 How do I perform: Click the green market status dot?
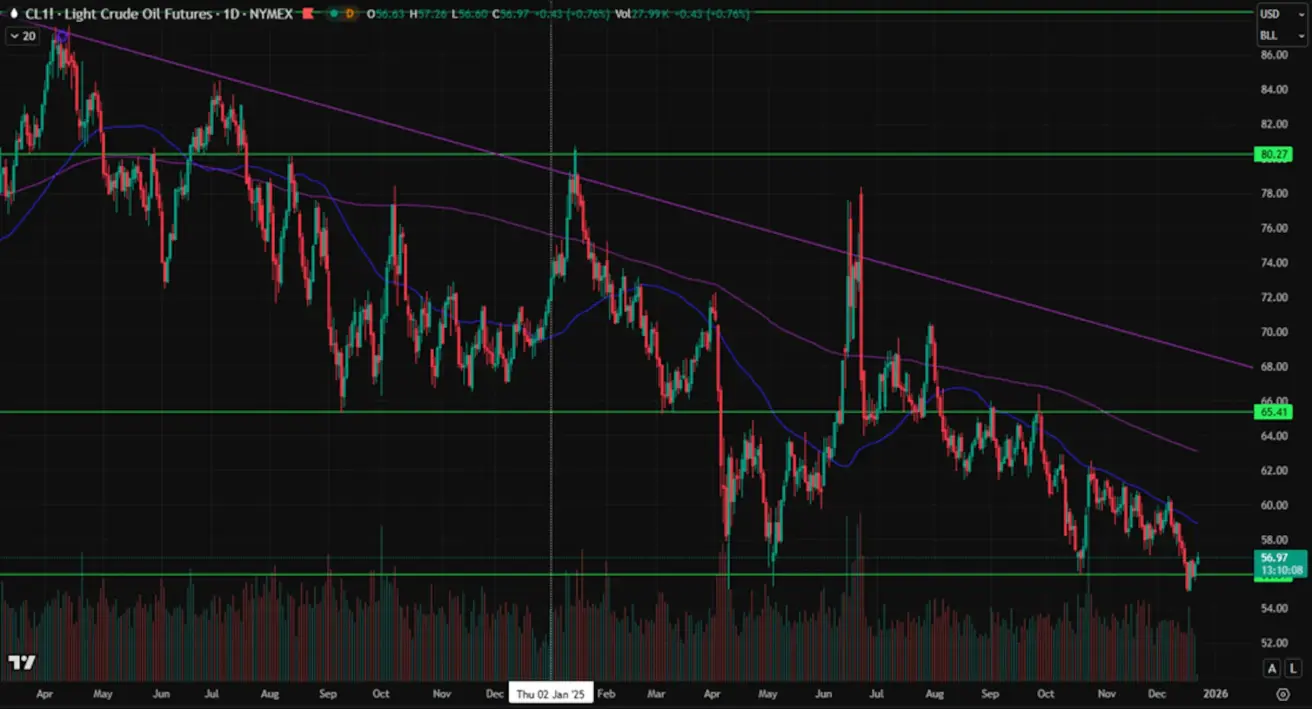(330, 14)
